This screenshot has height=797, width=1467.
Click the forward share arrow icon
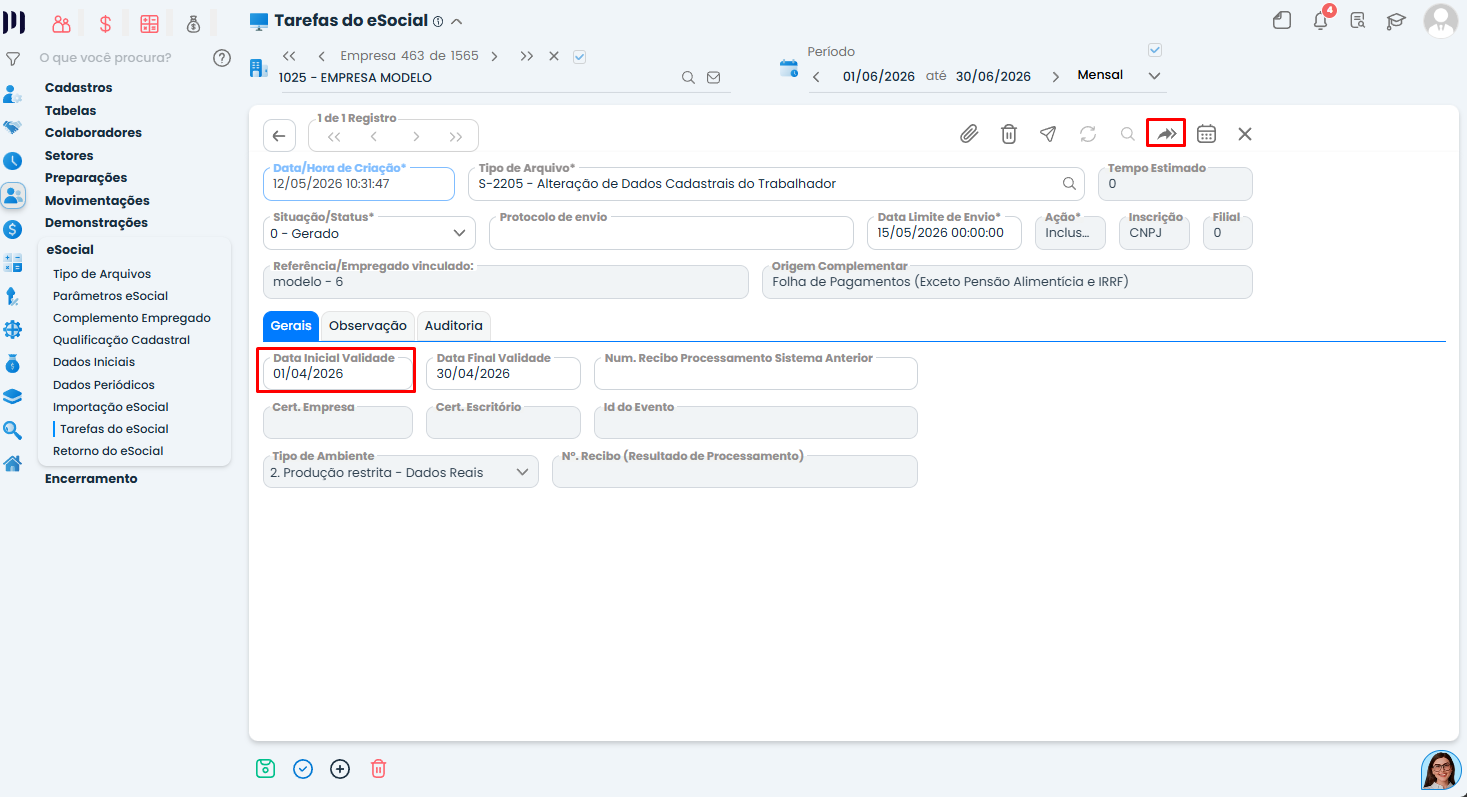[1166, 133]
